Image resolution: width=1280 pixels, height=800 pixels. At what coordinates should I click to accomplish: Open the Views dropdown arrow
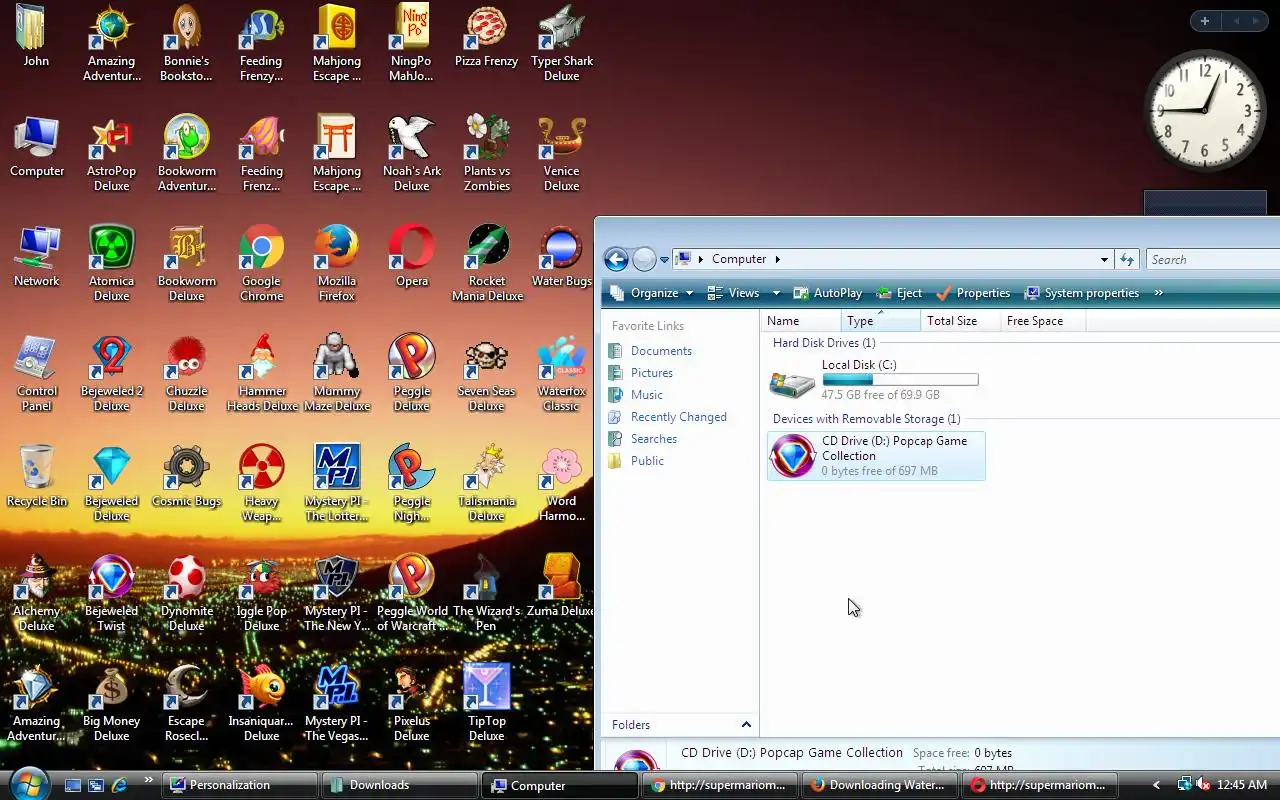[x=776, y=293]
